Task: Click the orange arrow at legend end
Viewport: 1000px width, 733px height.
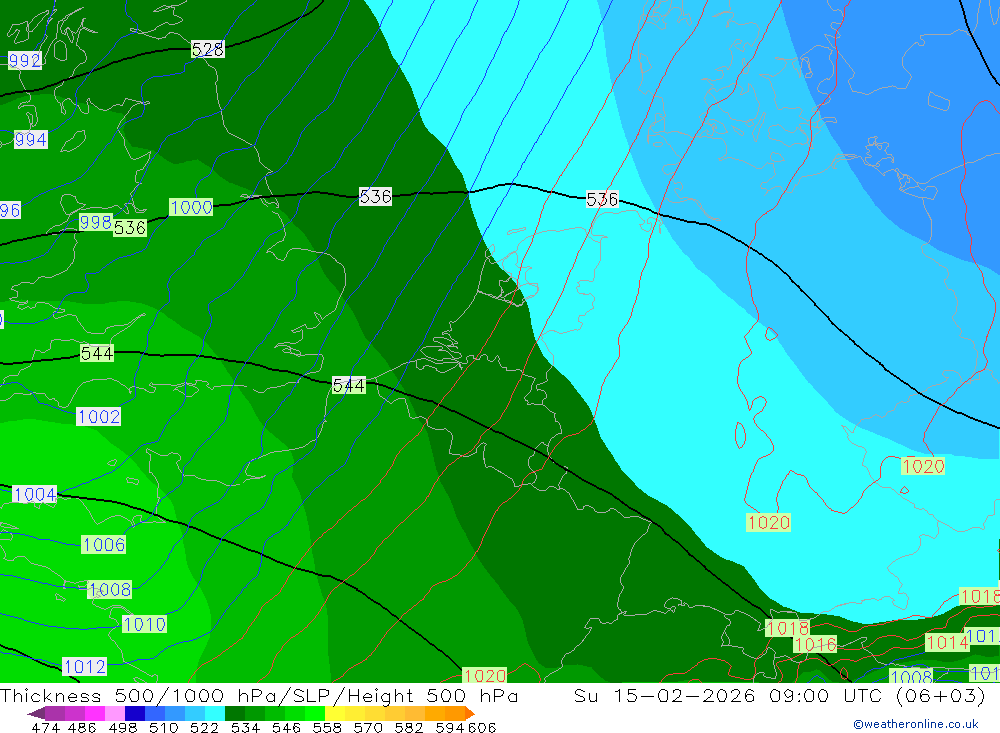Action: (x=470, y=713)
